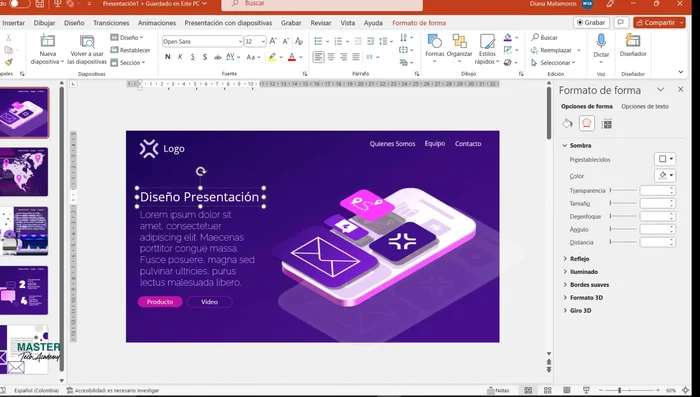
Task: Open the Dibujar ribbon tab
Action: 44,23
